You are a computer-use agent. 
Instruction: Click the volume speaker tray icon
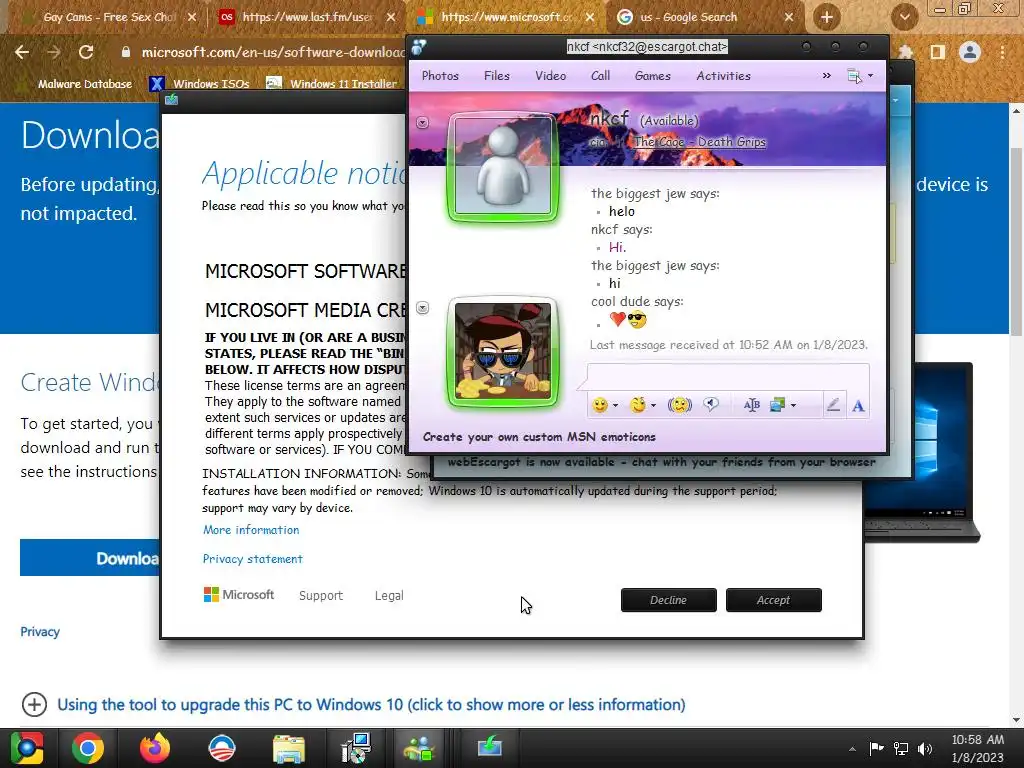point(925,749)
